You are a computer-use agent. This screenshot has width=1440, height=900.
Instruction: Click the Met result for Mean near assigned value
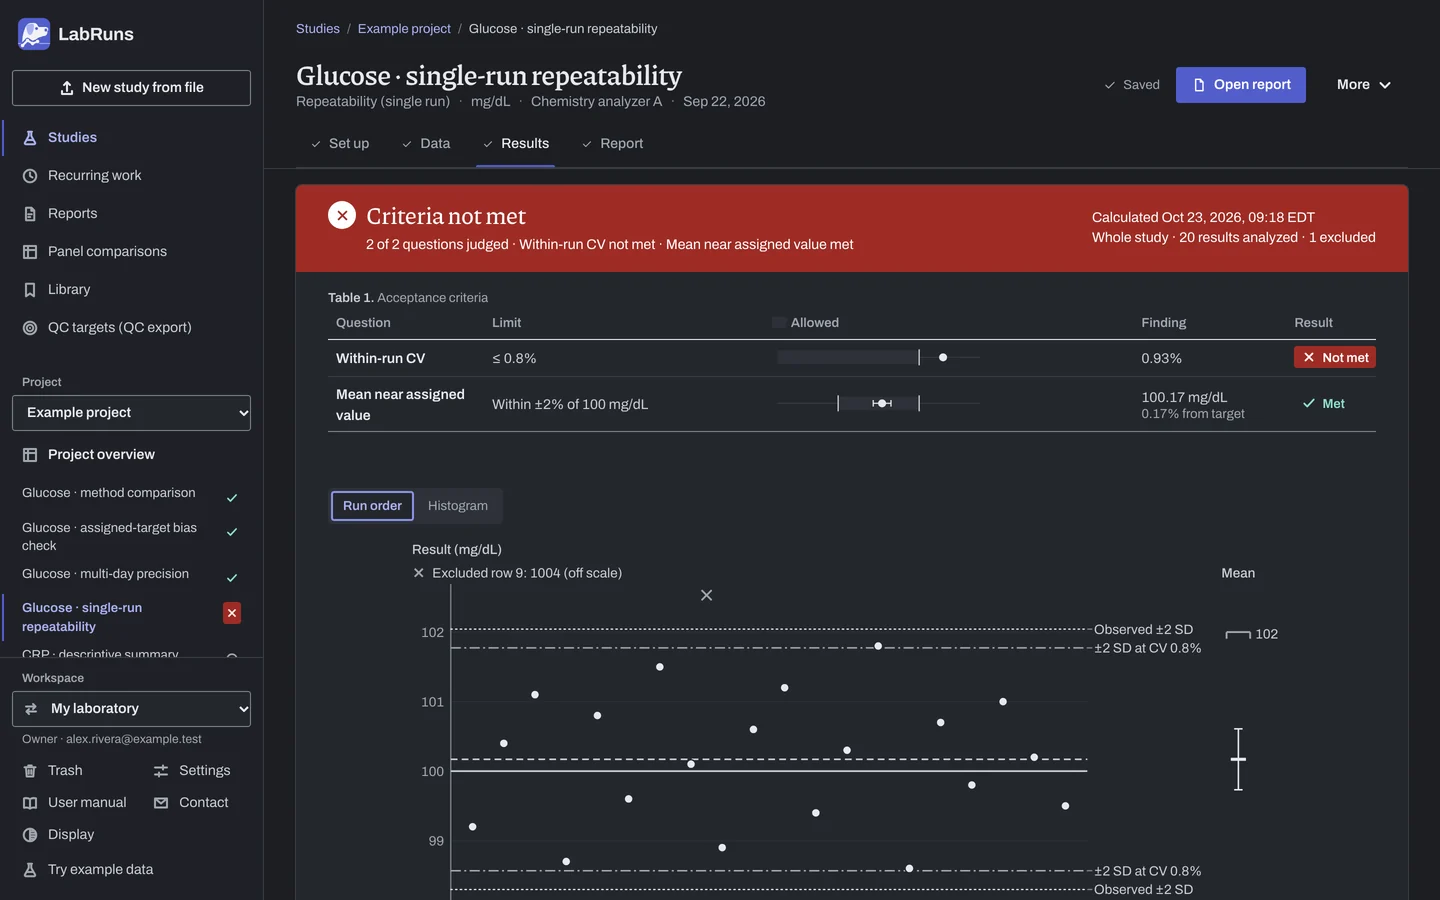point(1324,404)
